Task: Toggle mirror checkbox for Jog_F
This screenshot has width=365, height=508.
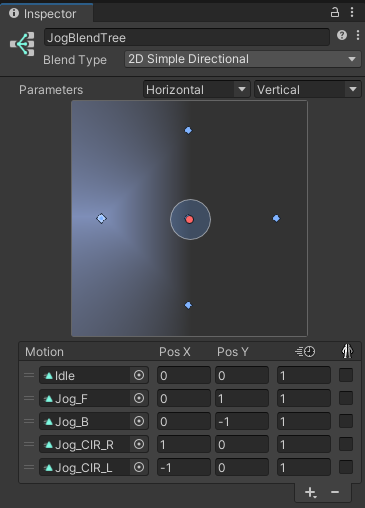Action: coord(346,398)
